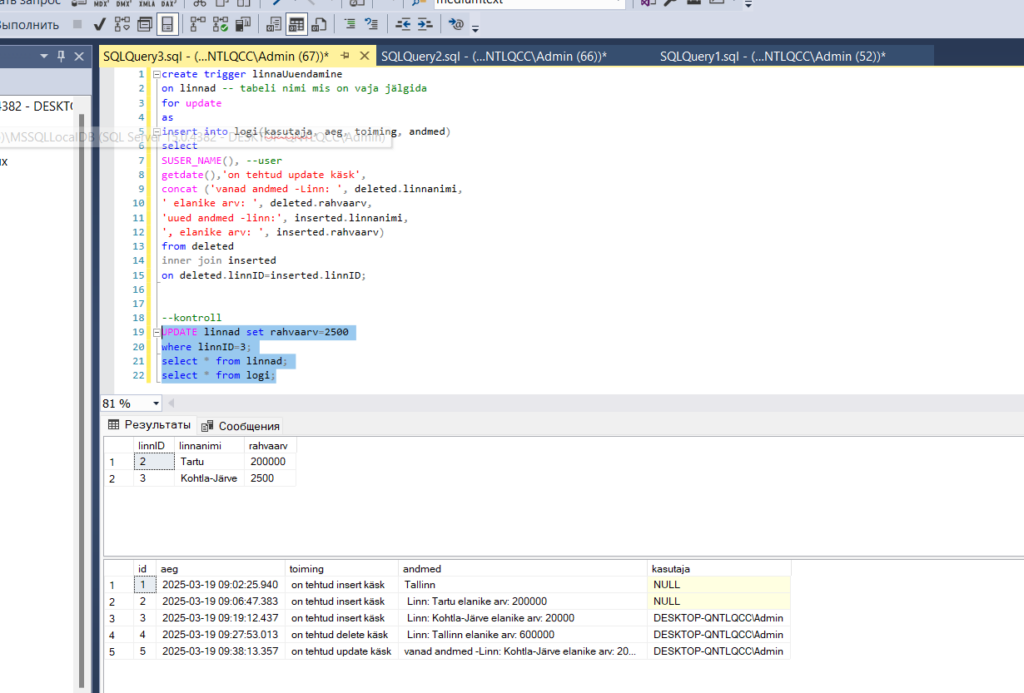Viewport: 1024px width, 693px height.
Task: Click the DMX query toolbar icon
Action: 123,3
